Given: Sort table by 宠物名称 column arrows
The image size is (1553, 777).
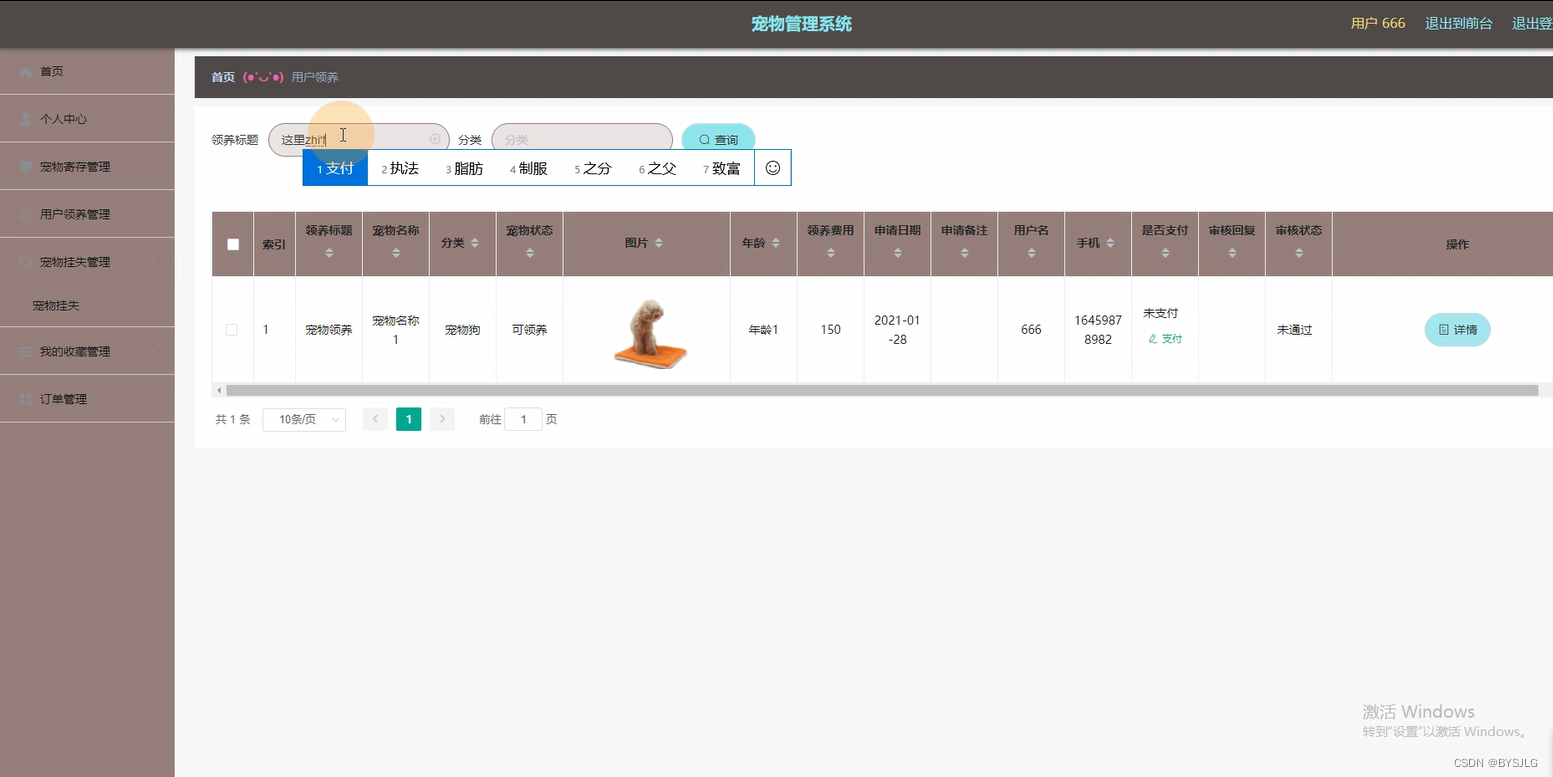Looking at the screenshot, I should coord(396,254).
